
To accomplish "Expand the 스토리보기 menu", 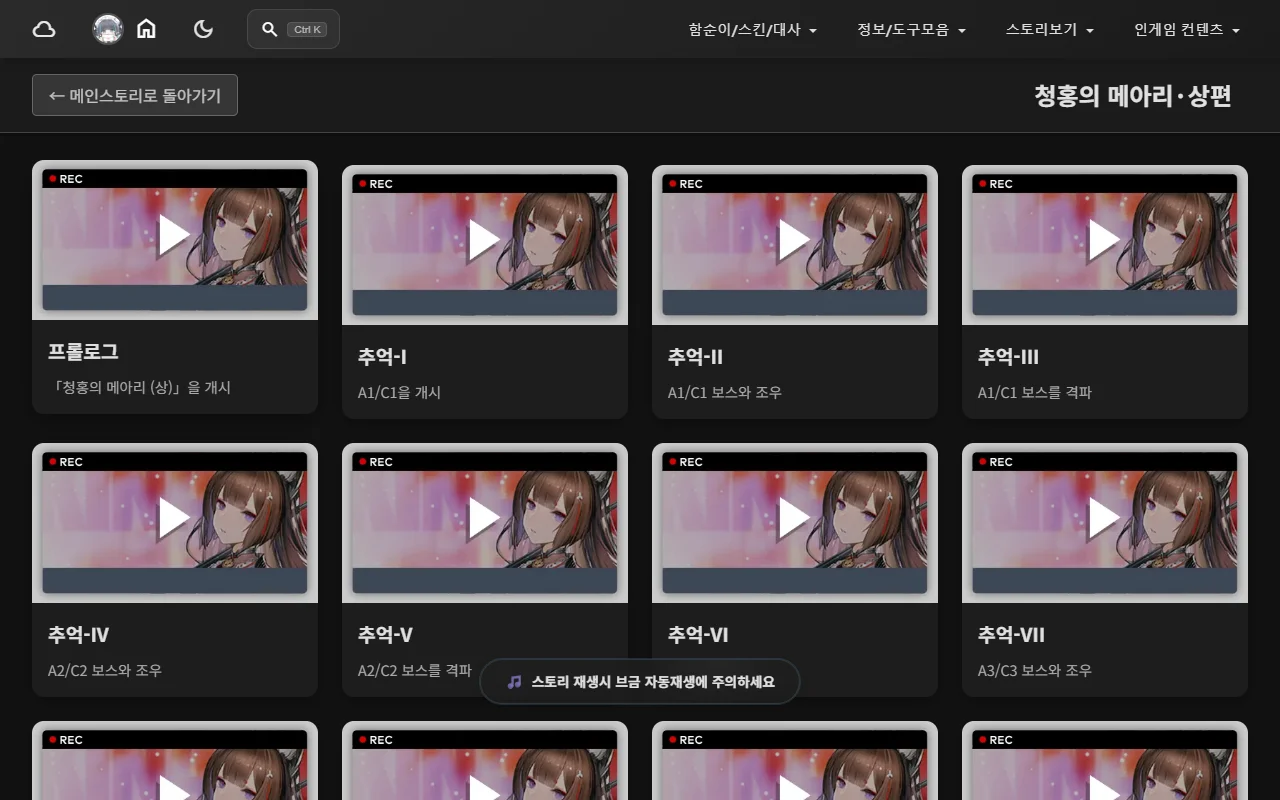I will coord(1050,30).
